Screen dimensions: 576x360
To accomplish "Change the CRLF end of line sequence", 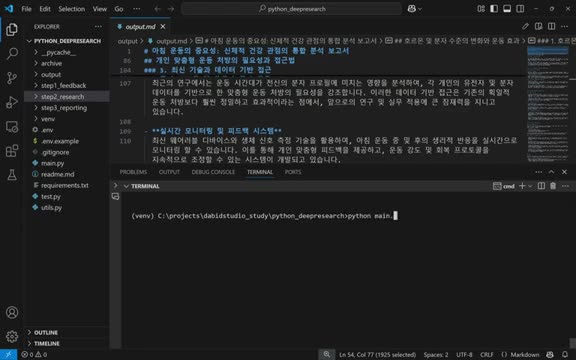I will [487, 354].
